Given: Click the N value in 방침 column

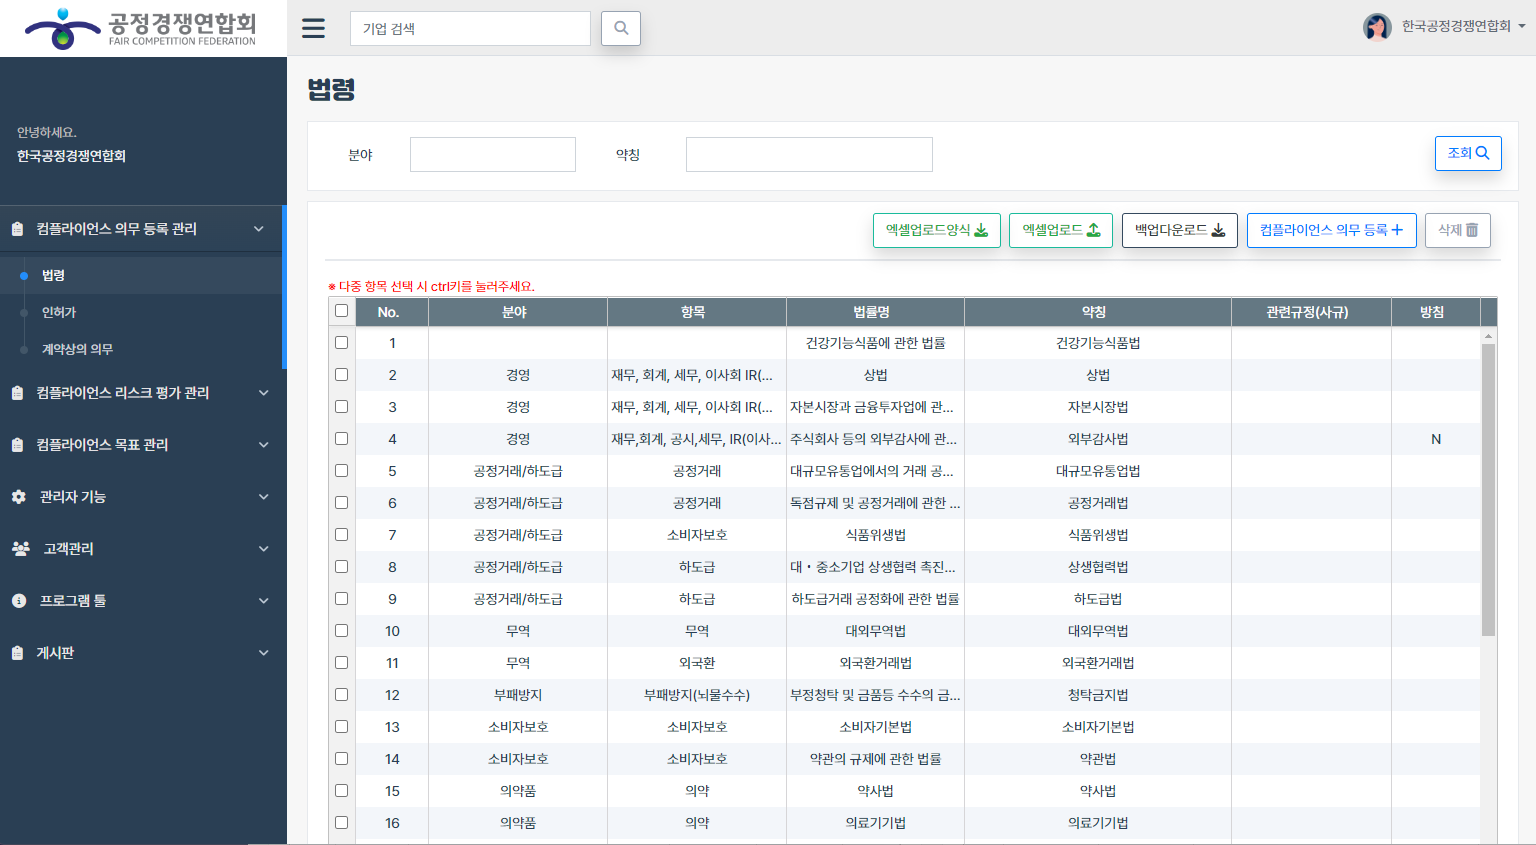Looking at the screenshot, I should [x=1435, y=439].
